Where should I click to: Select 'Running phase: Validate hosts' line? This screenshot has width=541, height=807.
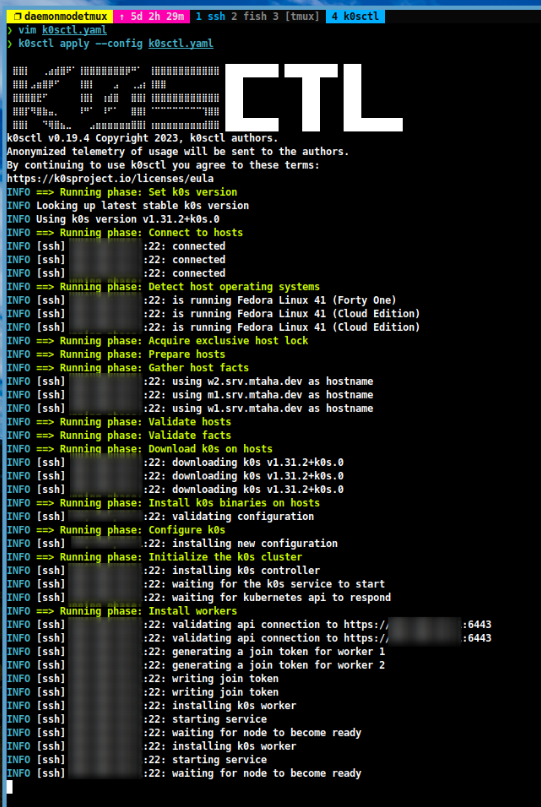pyautogui.click(x=119, y=422)
